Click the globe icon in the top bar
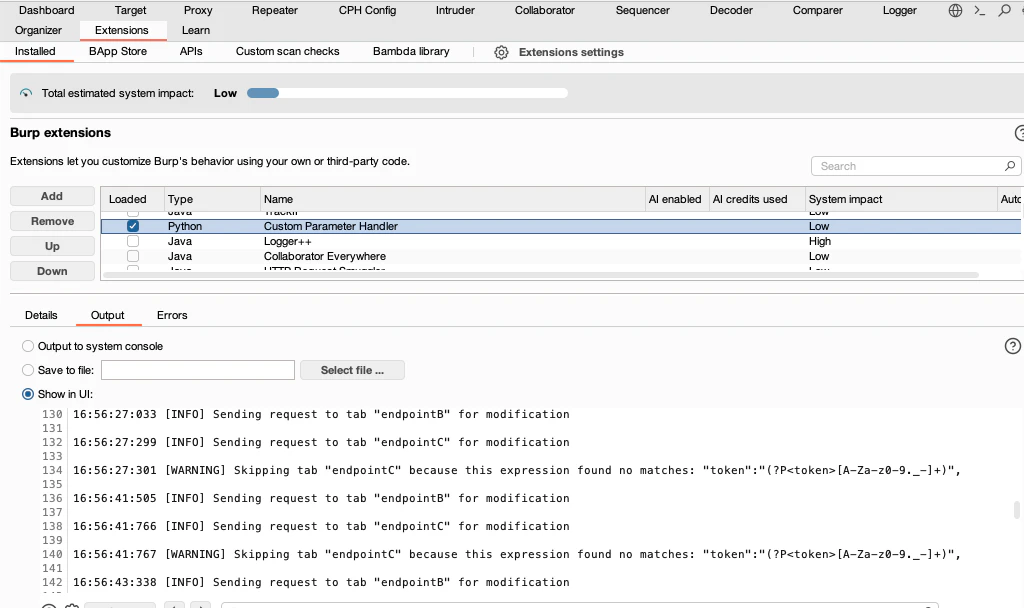 pos(955,10)
